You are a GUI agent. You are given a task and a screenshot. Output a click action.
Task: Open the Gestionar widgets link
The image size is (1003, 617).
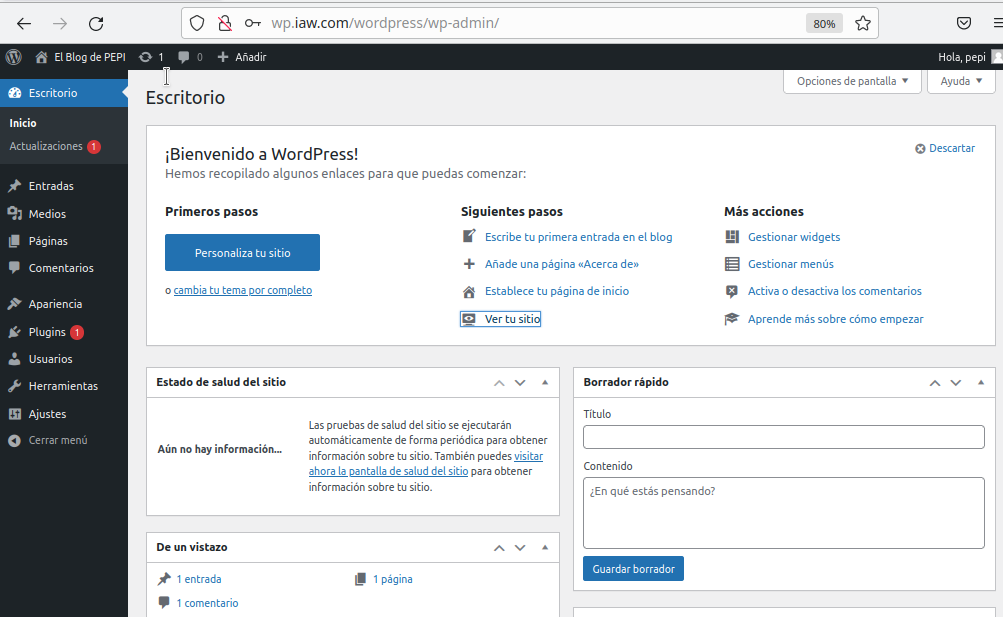[793, 237]
